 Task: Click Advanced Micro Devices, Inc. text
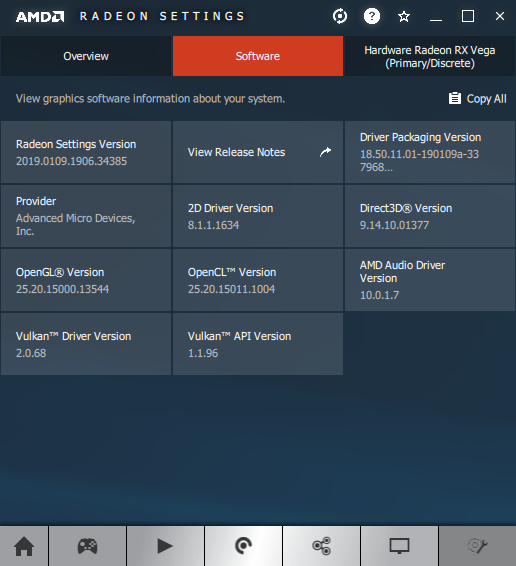coord(75,225)
